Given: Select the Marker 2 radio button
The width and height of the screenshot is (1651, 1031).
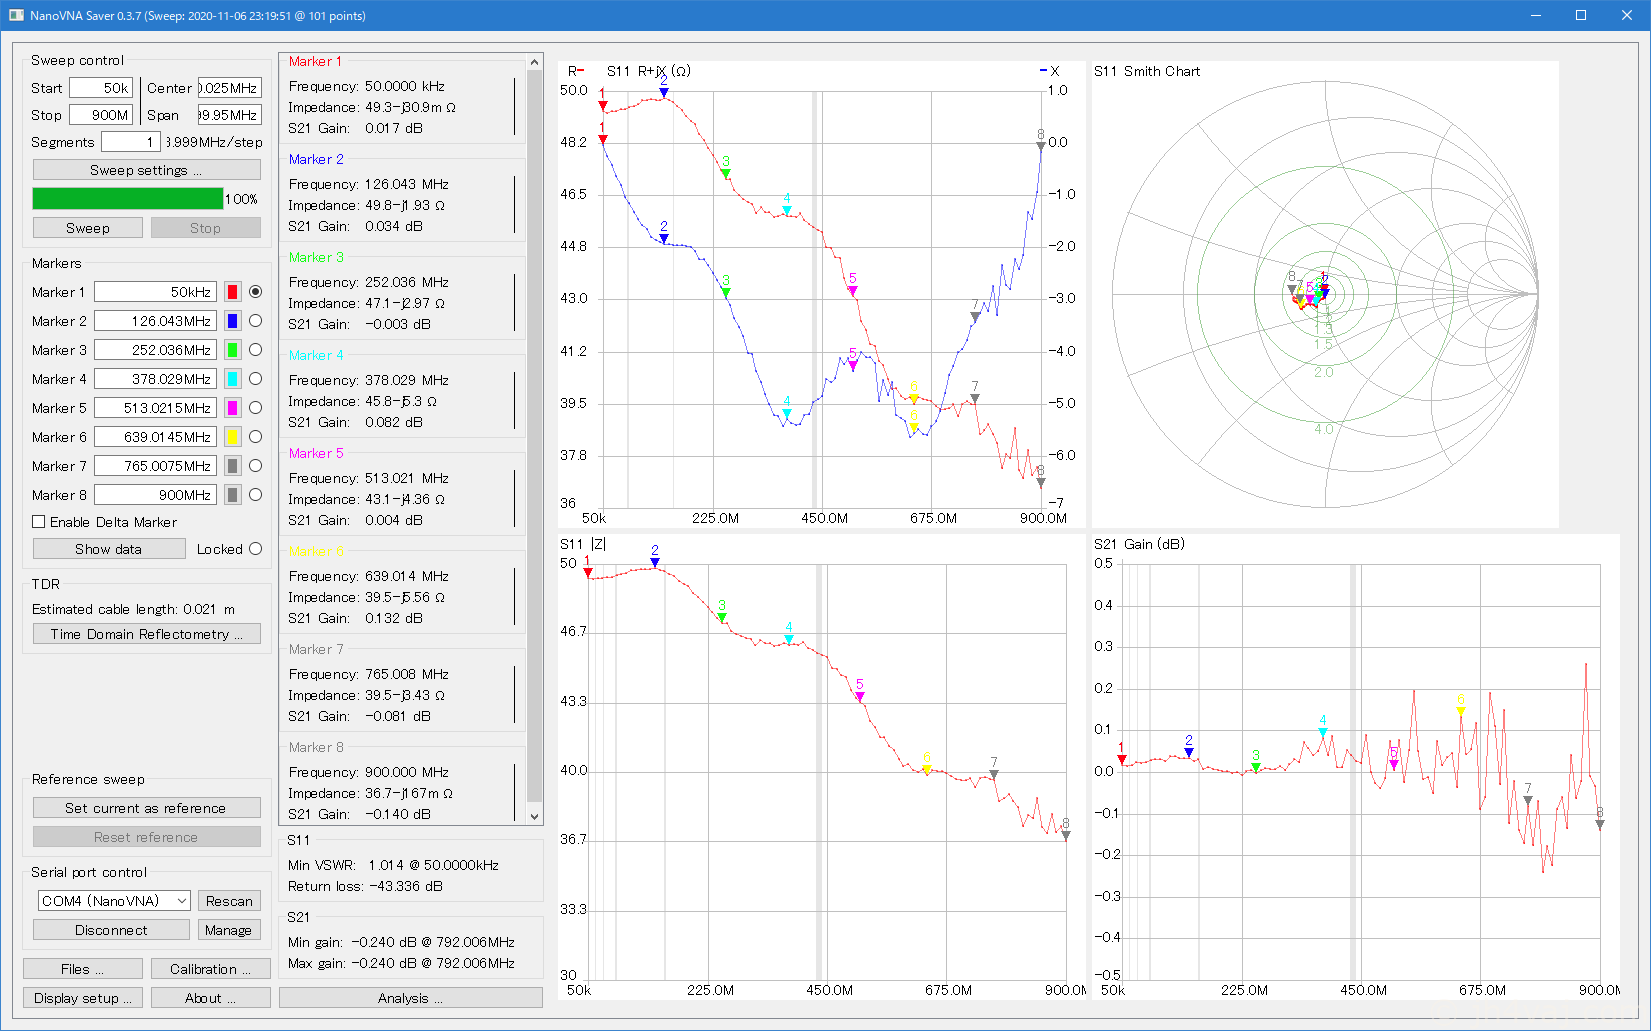Looking at the screenshot, I should (255, 321).
